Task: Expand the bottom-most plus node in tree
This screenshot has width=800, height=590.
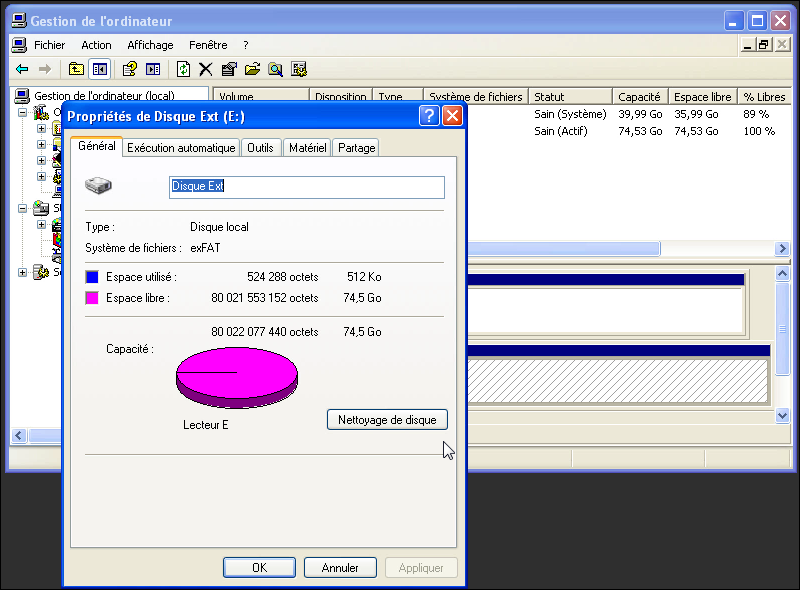Action: click(x=22, y=273)
